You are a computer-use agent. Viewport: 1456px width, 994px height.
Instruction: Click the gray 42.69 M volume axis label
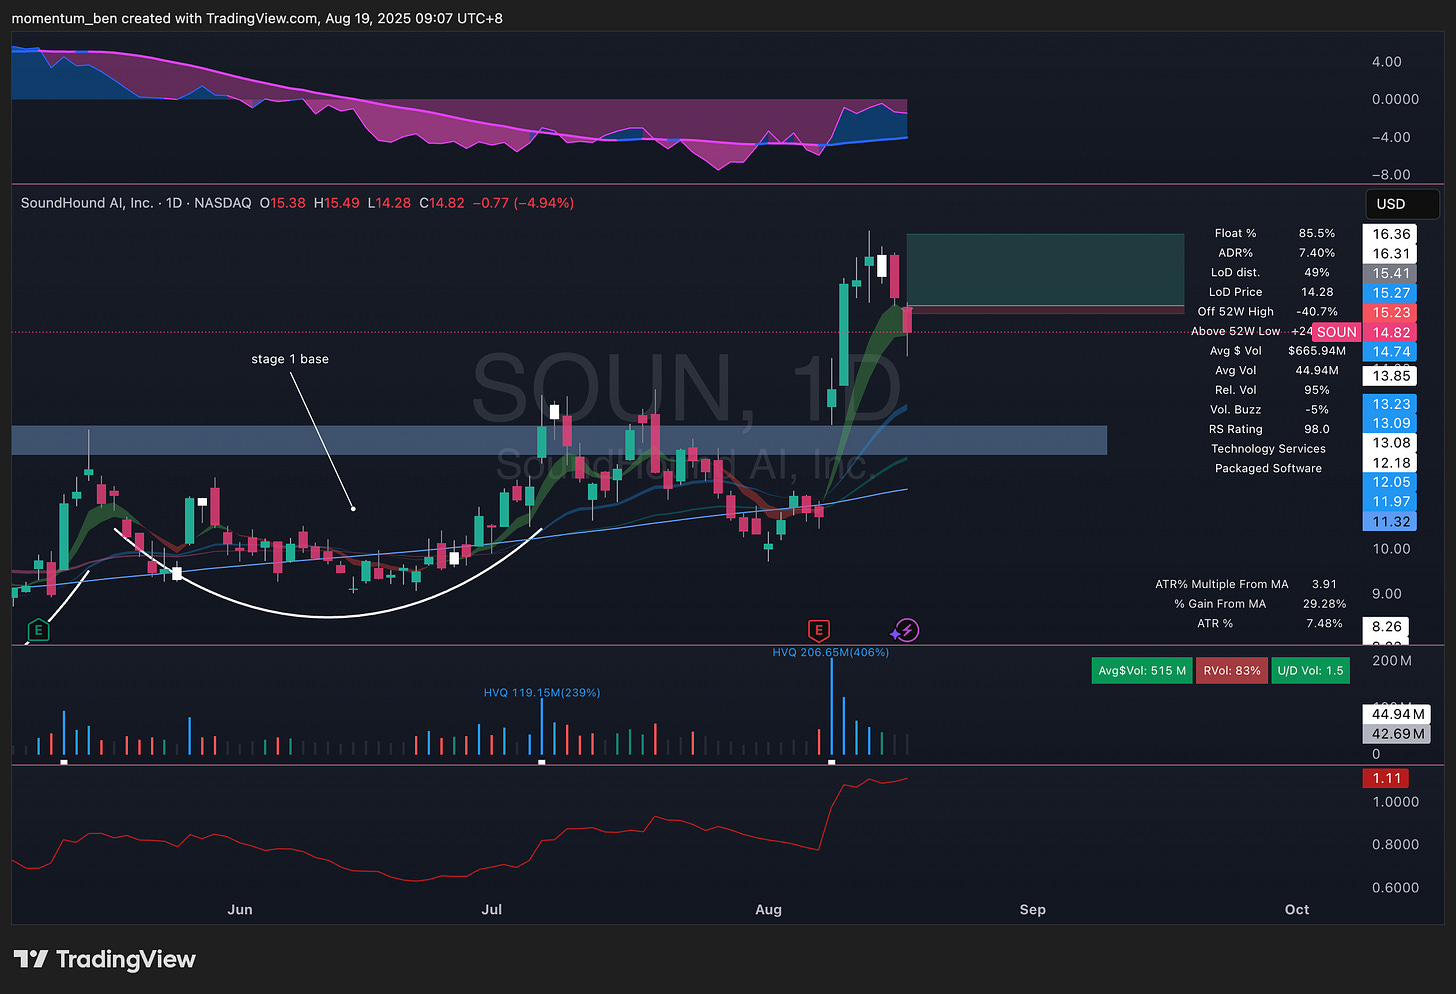click(1397, 734)
